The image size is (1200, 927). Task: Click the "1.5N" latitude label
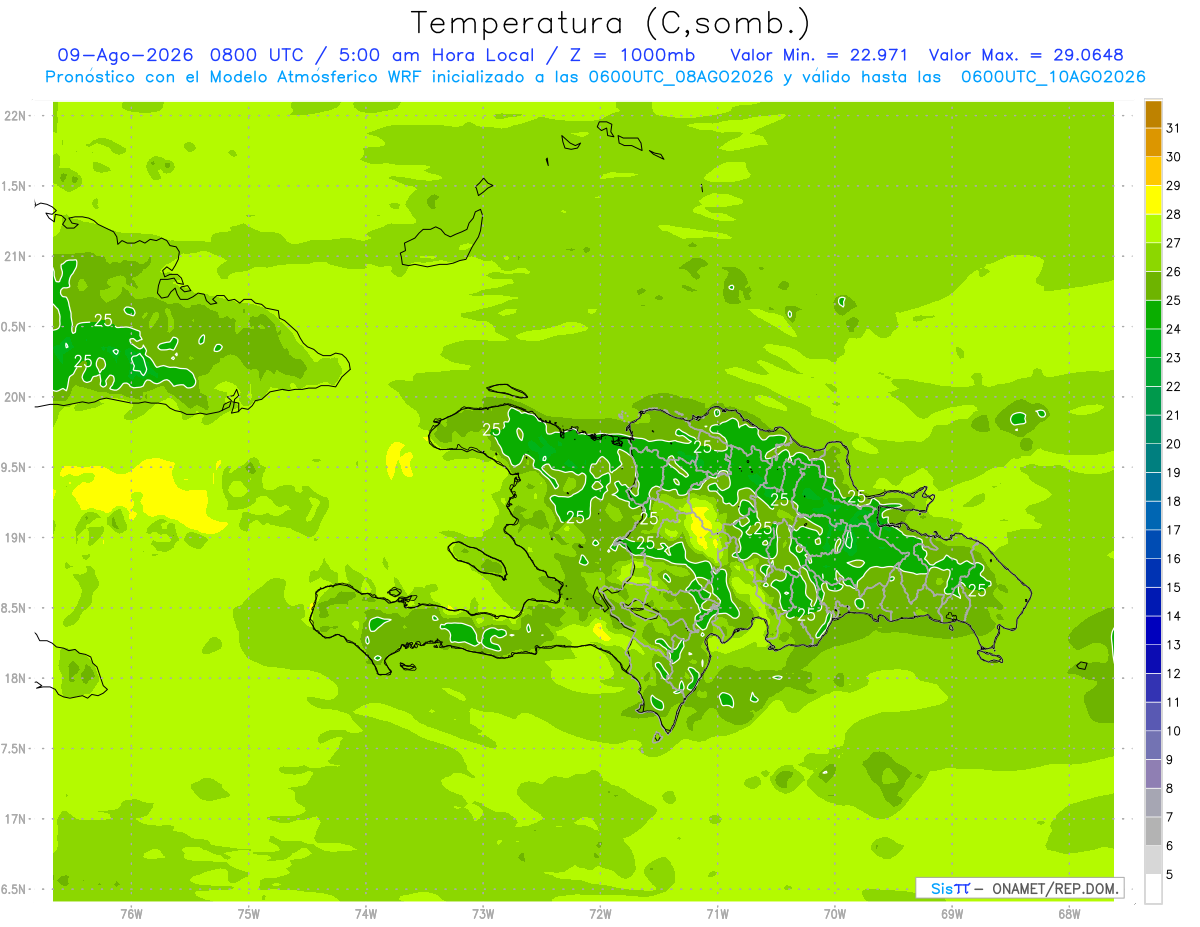15,187
